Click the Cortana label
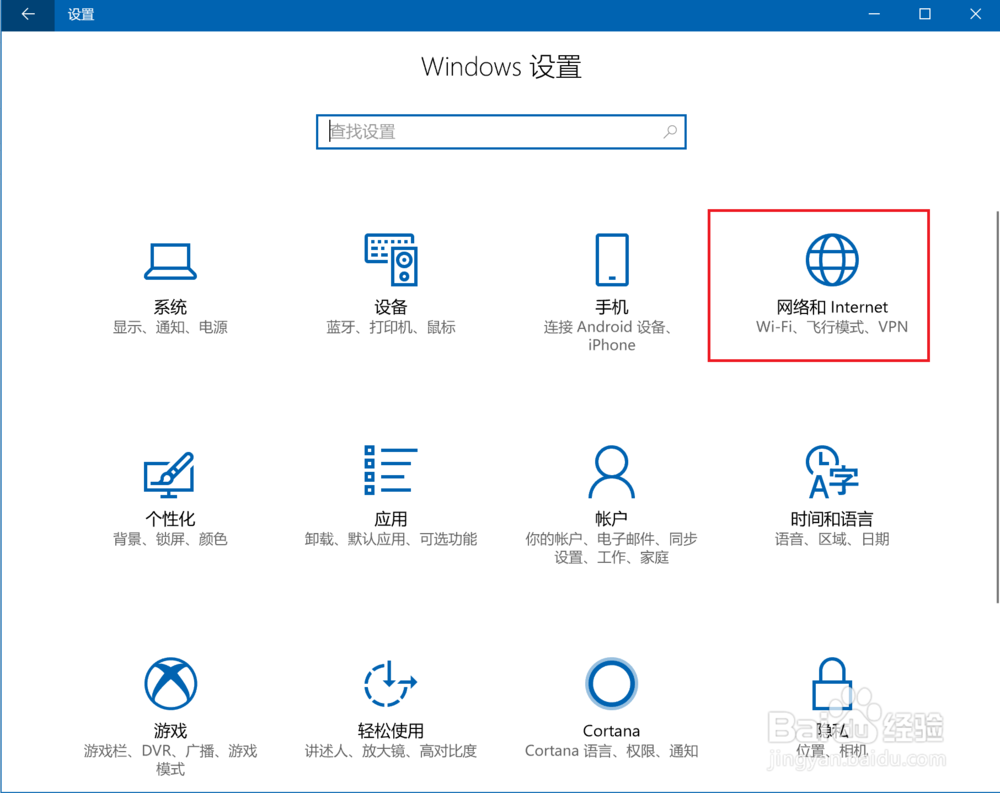This screenshot has width=1000, height=793. 611,730
